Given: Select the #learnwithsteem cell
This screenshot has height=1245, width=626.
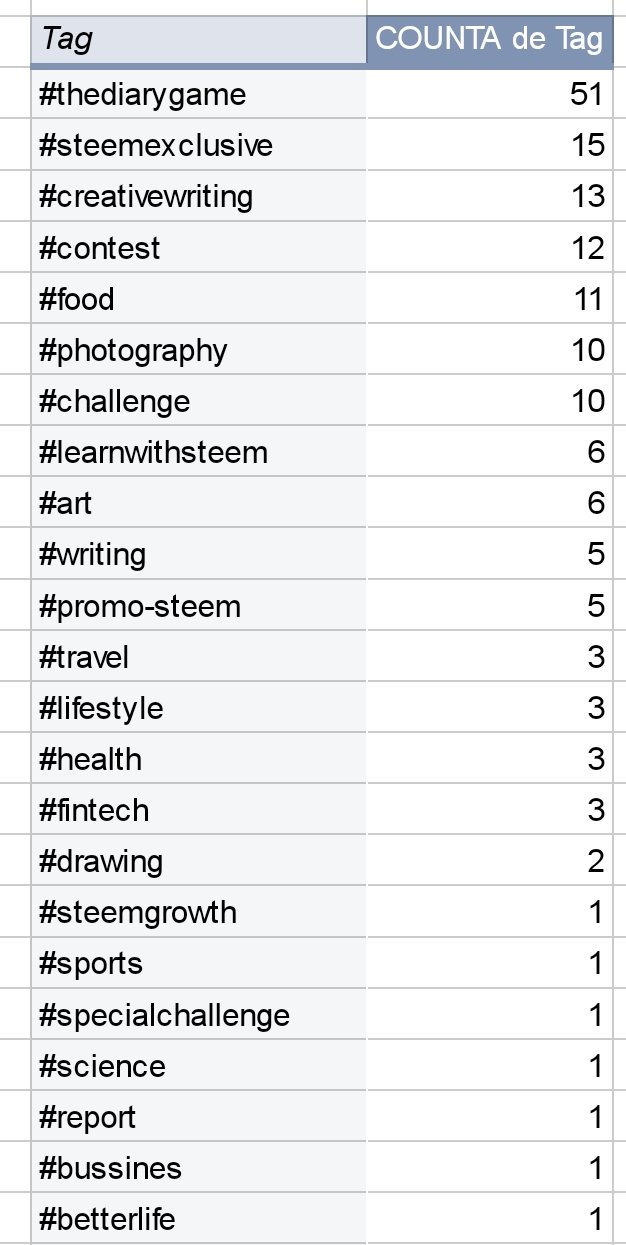Looking at the screenshot, I should pos(198,452).
